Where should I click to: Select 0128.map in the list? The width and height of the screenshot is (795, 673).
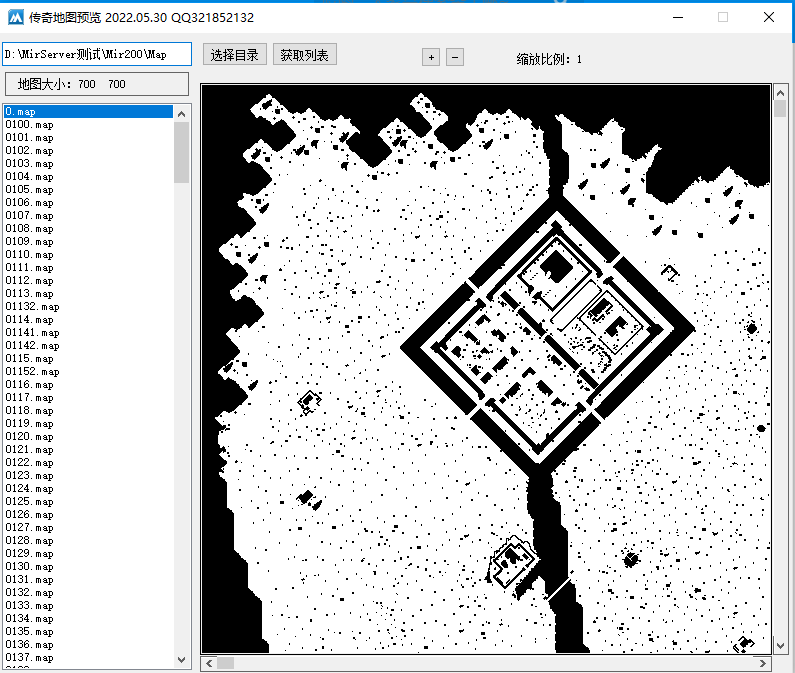88,541
